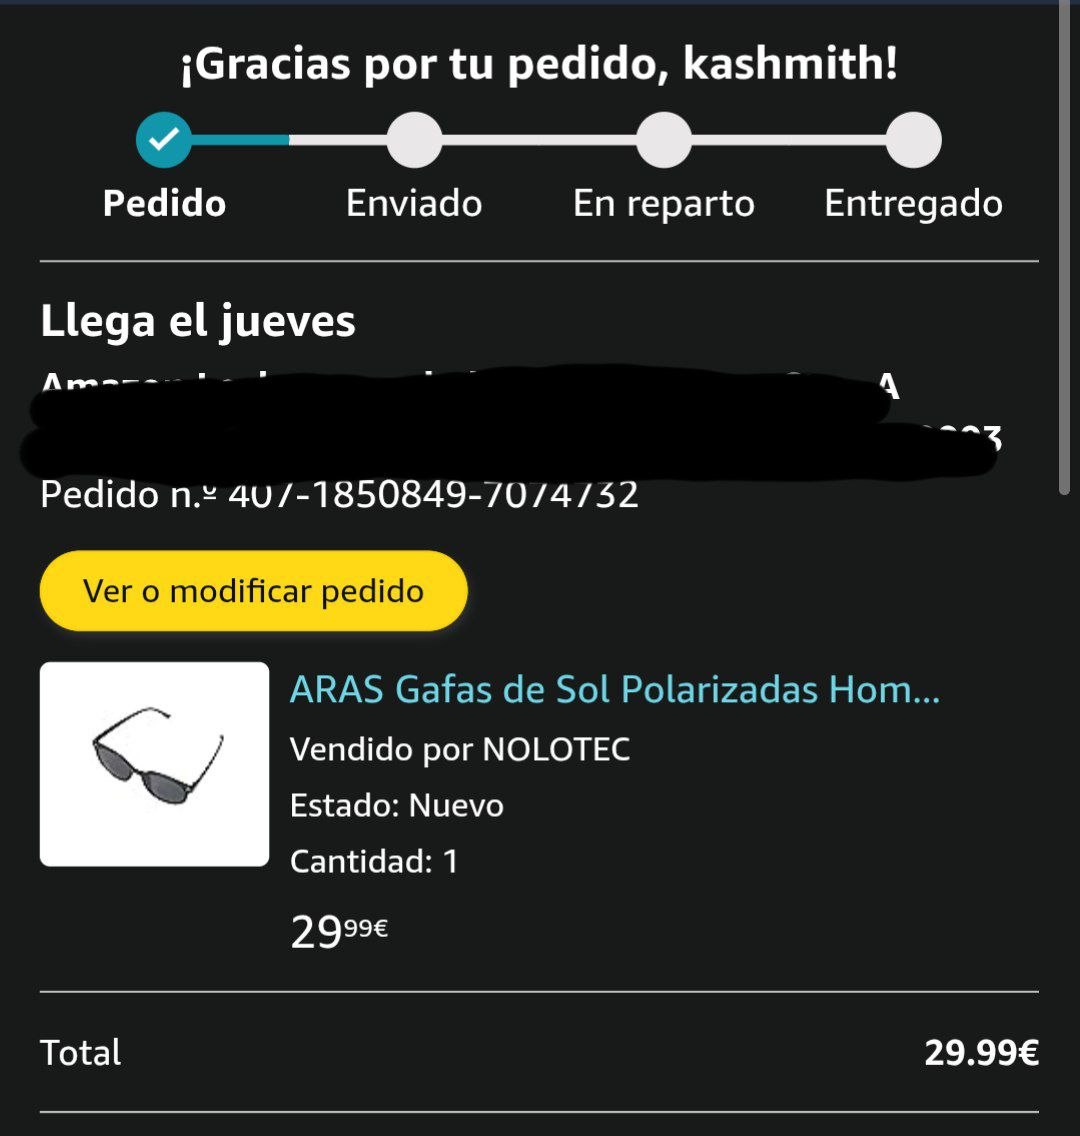Viewport: 1080px width, 1136px height.
Task: Select the Enviado progress circle
Action: pyautogui.click(x=414, y=140)
